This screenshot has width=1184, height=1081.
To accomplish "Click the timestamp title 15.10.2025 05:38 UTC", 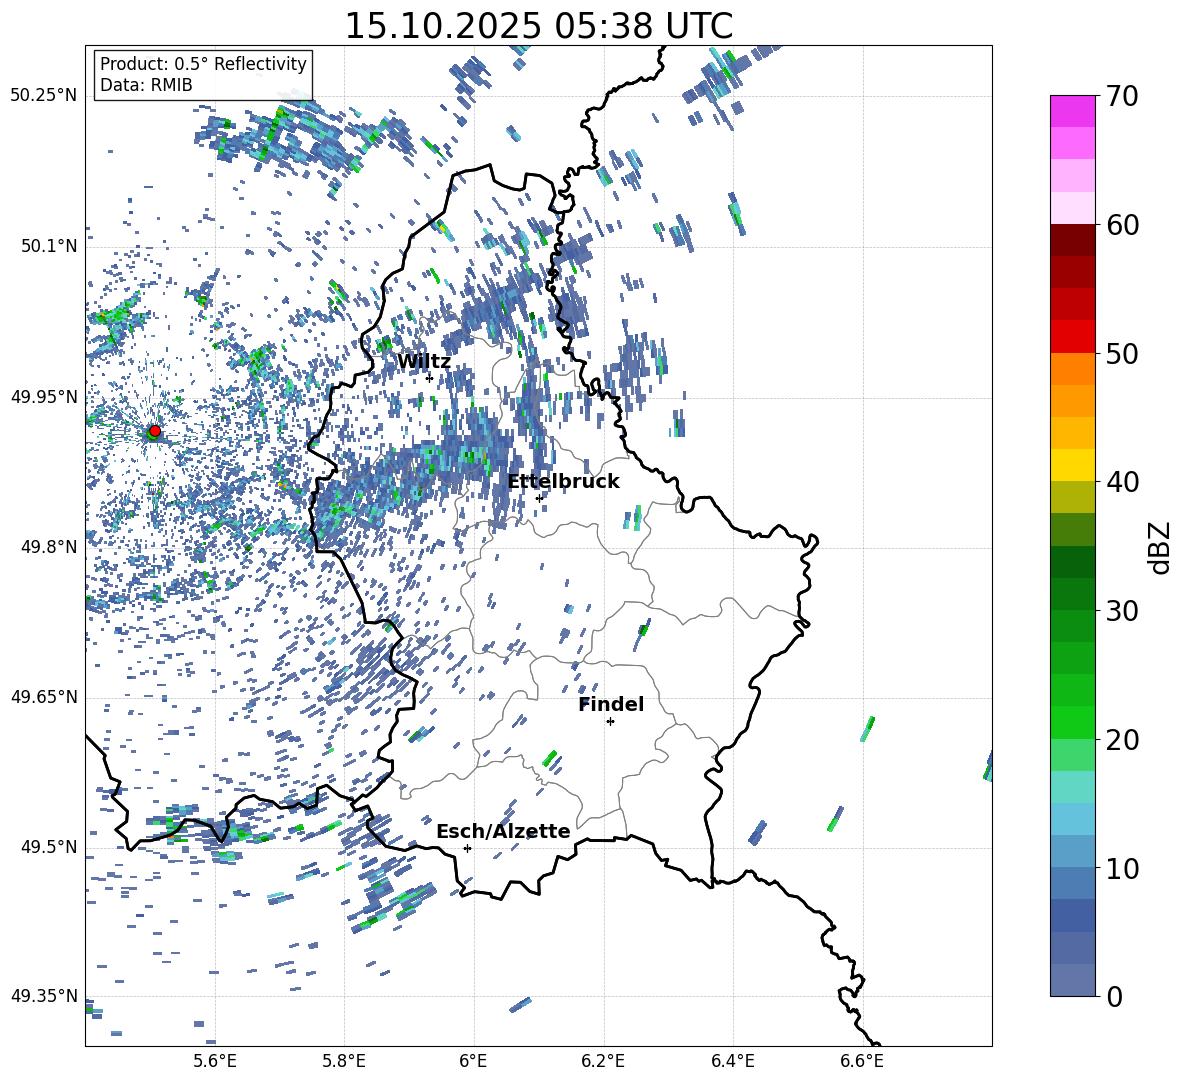I will [538, 26].
